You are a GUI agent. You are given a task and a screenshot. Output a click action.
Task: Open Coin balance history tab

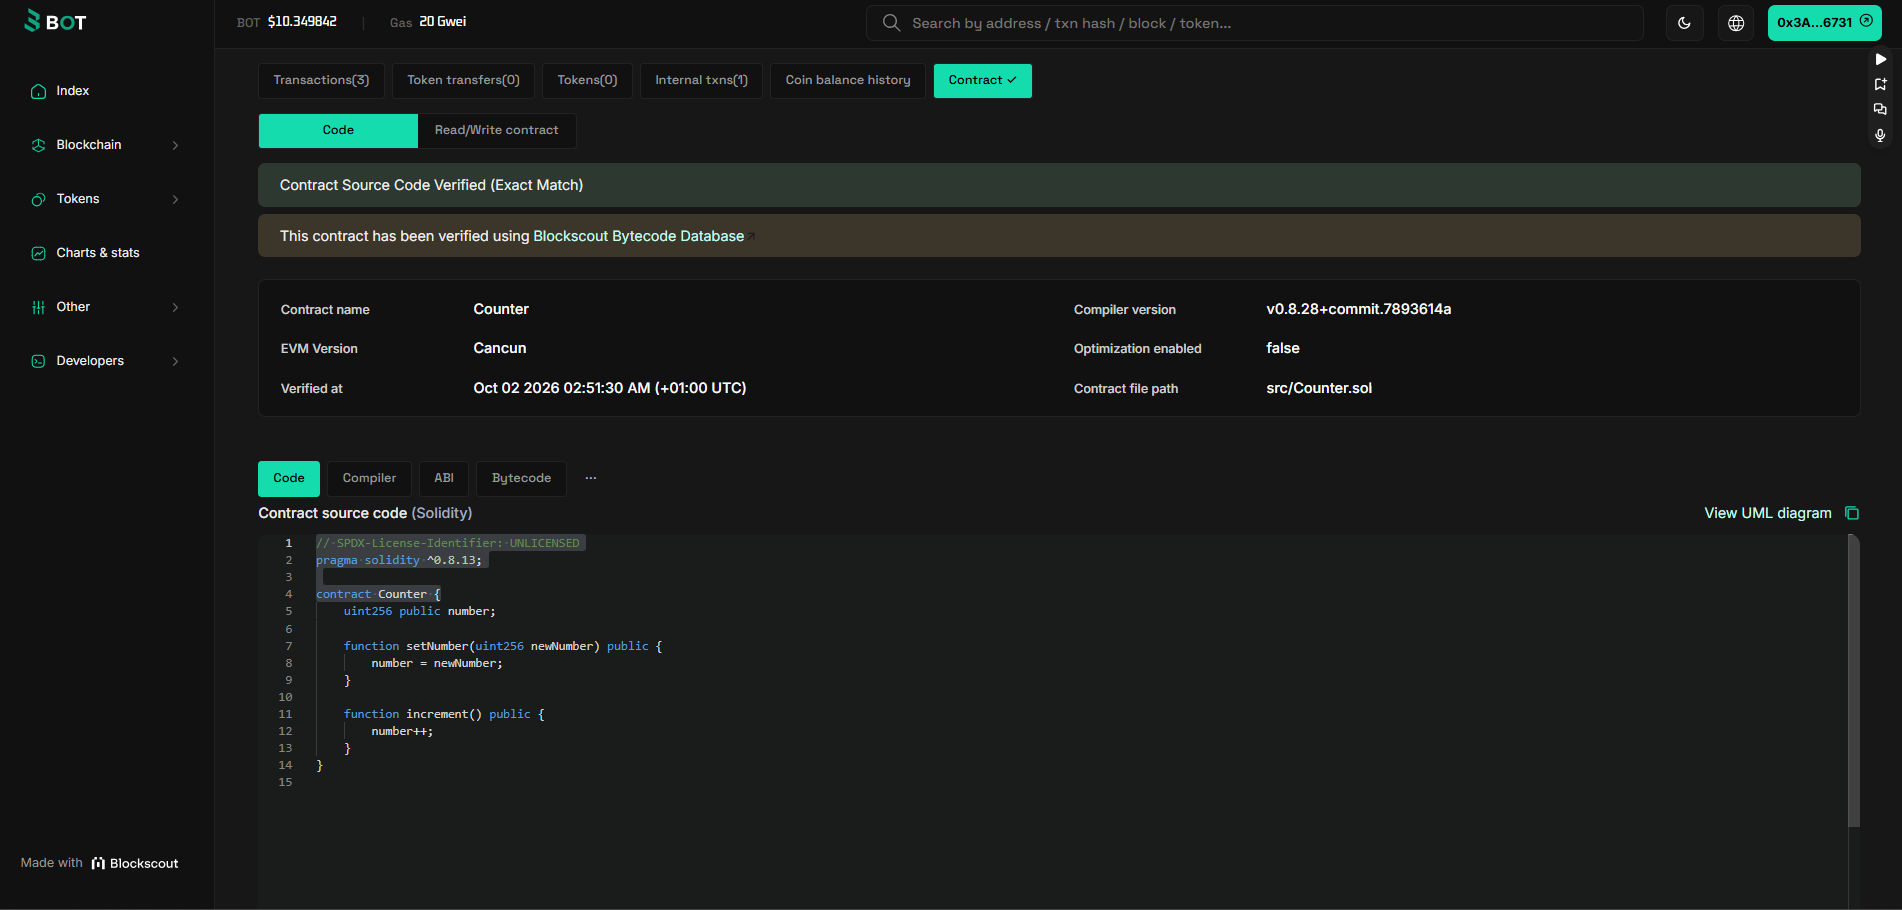pos(848,80)
